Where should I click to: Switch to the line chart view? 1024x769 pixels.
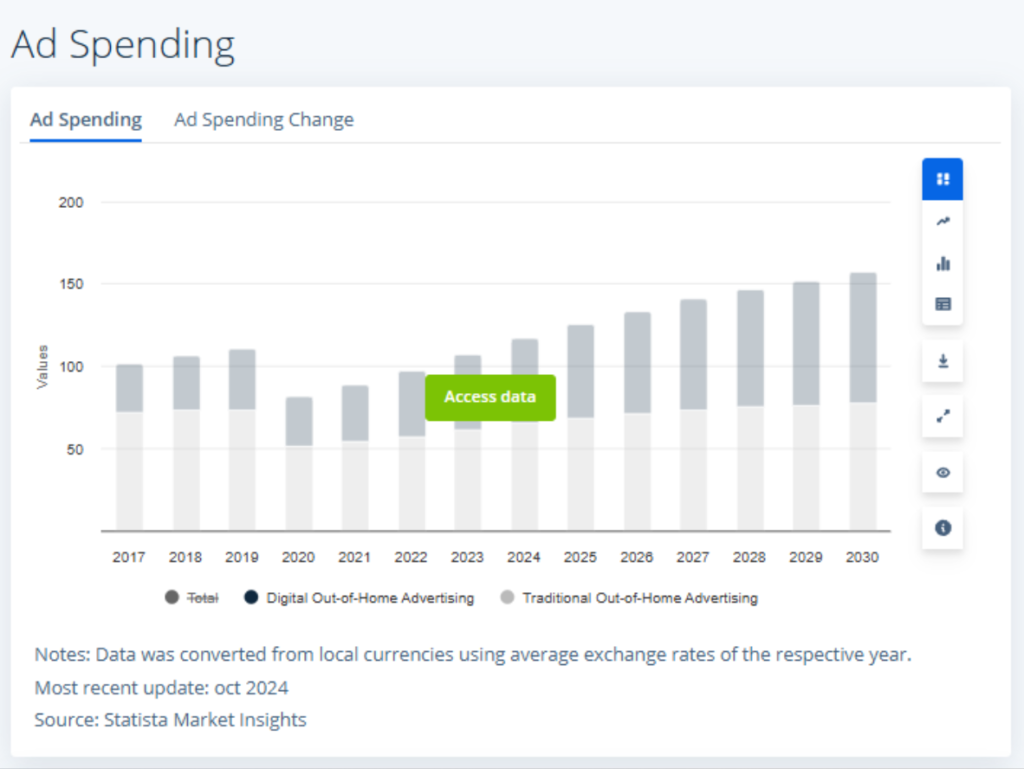coord(942,222)
